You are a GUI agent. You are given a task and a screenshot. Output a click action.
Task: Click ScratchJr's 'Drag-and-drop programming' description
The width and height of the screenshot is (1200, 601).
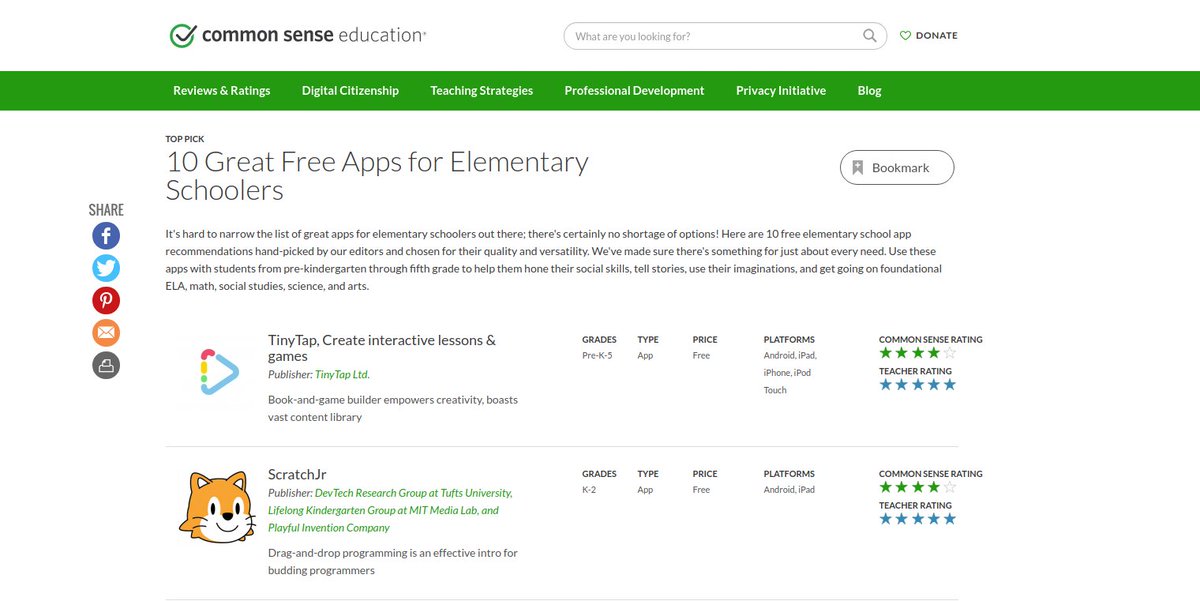tap(393, 562)
